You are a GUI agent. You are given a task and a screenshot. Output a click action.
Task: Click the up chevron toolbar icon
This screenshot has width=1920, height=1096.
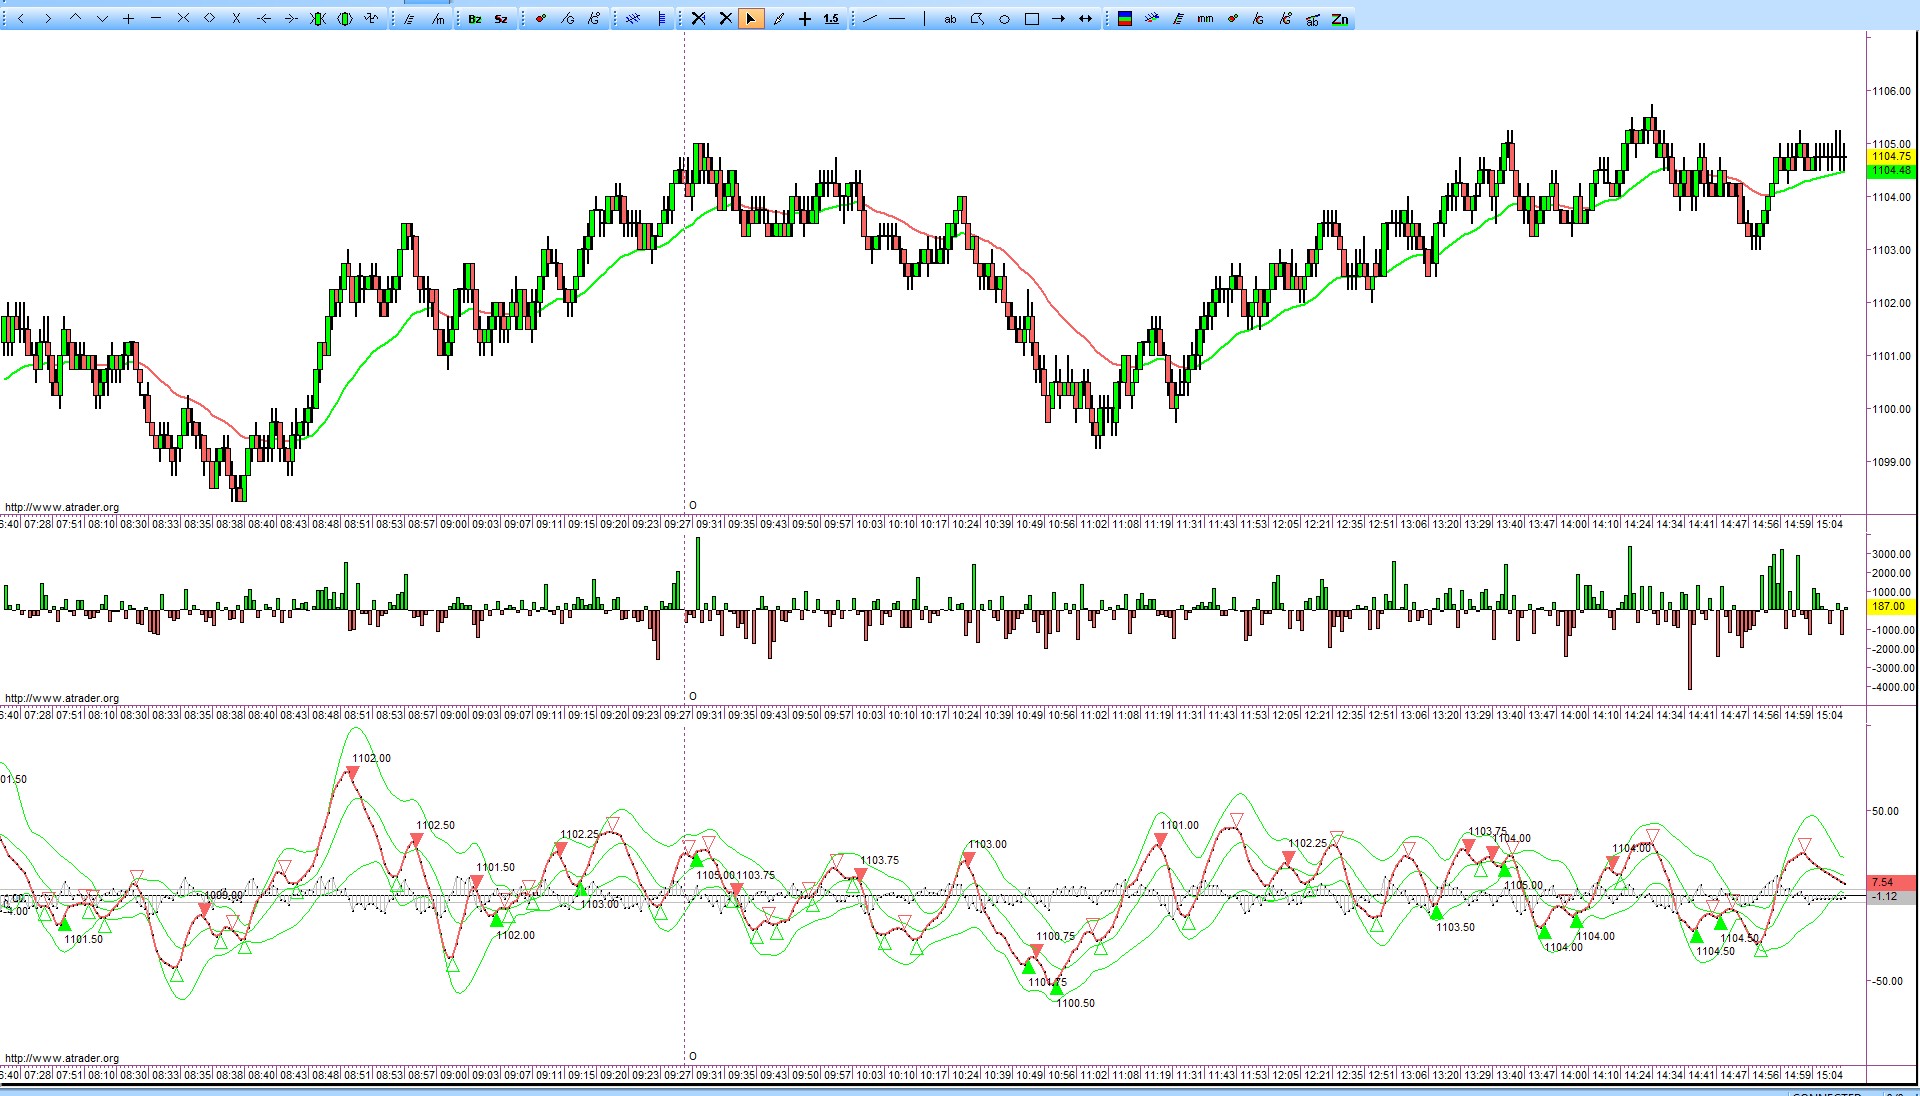point(75,19)
